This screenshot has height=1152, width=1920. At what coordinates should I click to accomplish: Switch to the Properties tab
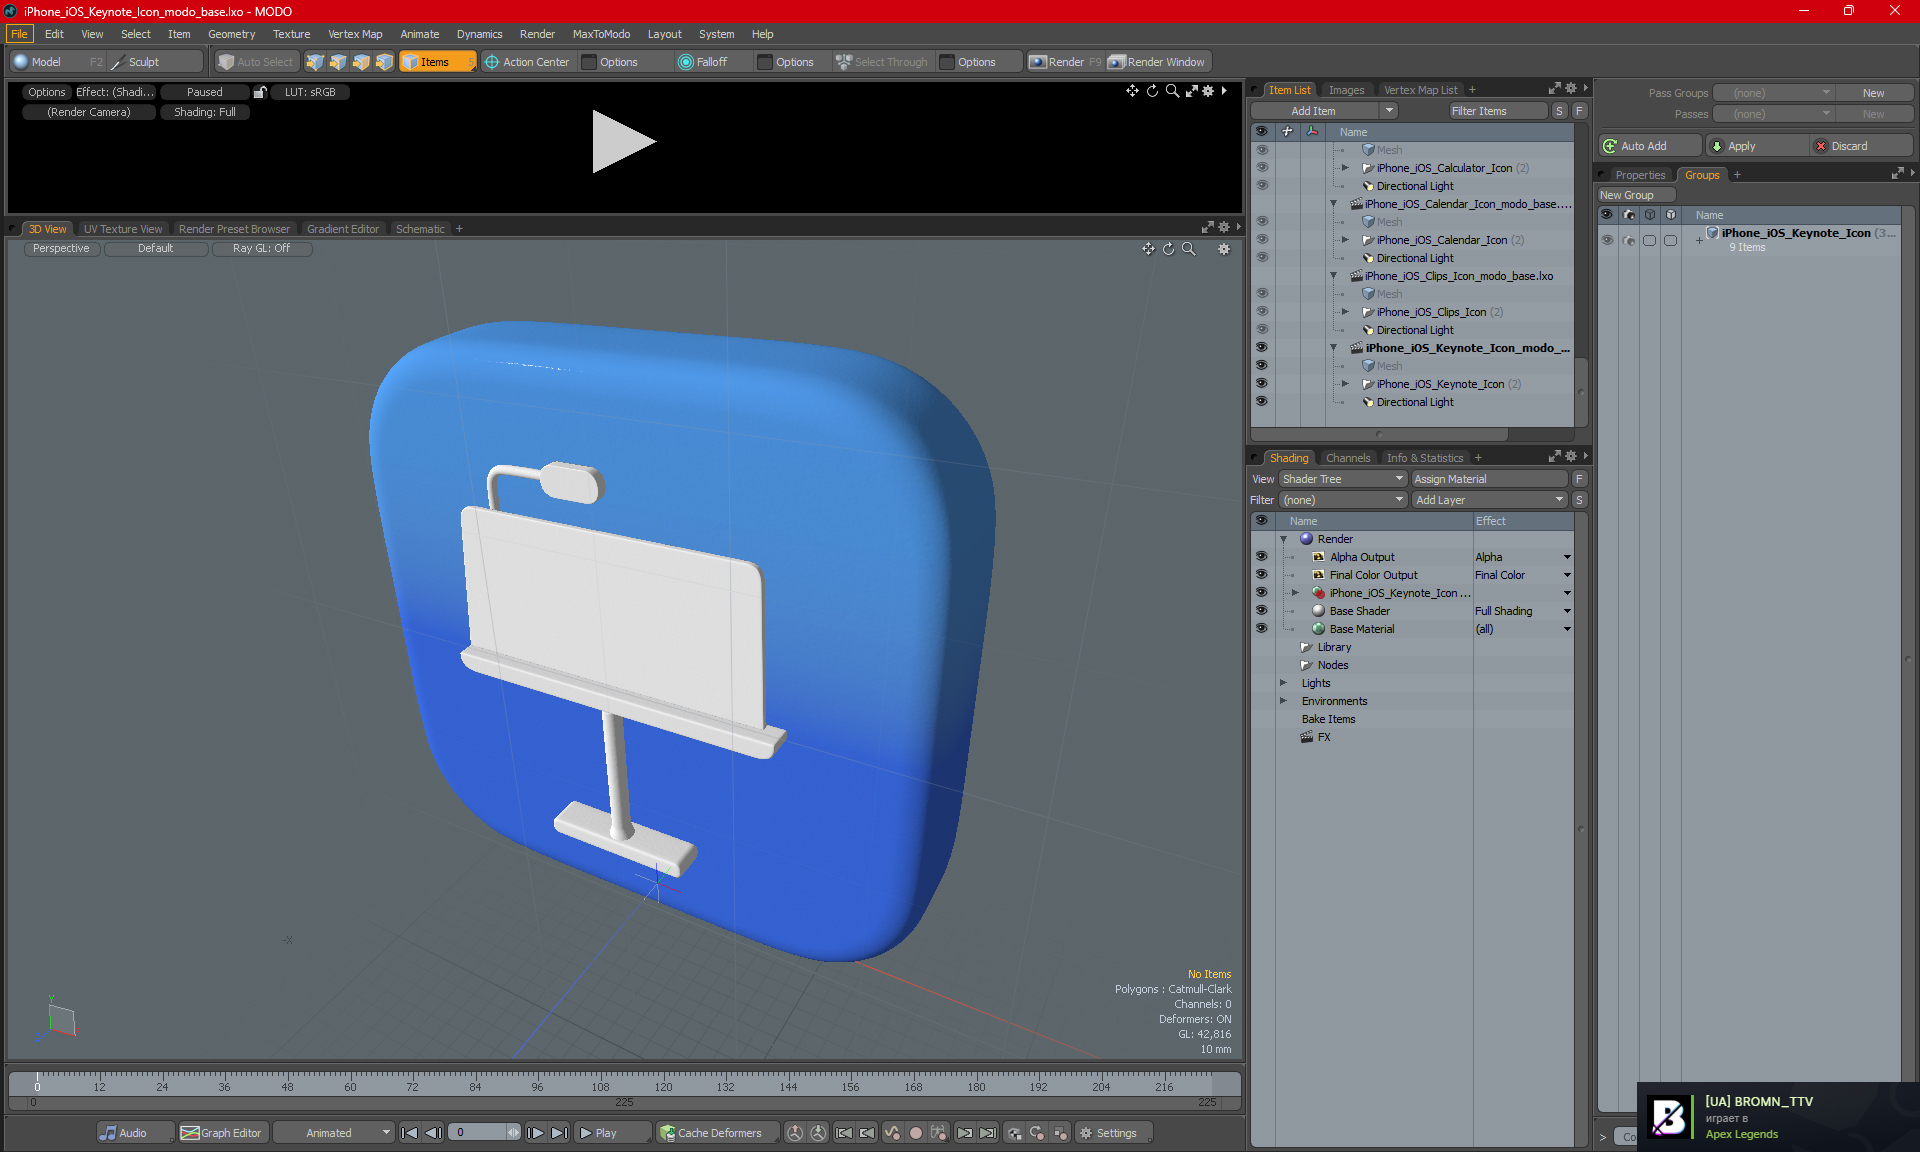tap(1639, 175)
